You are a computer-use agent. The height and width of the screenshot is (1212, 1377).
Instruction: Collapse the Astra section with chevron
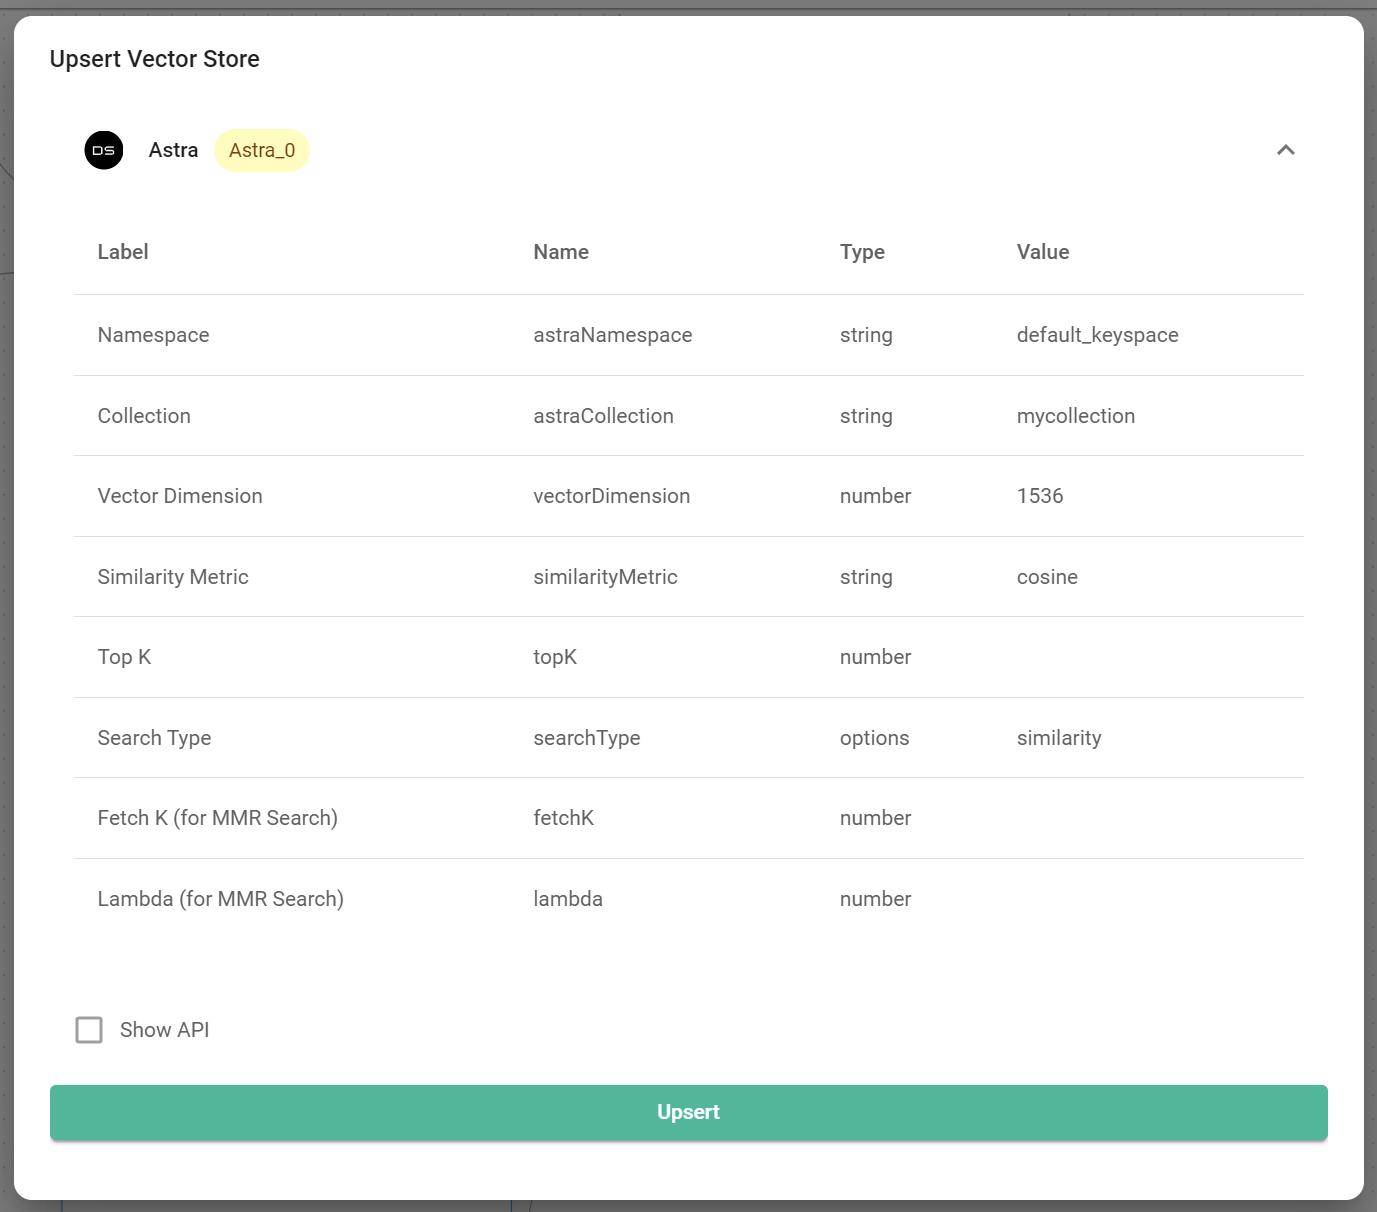coord(1285,151)
